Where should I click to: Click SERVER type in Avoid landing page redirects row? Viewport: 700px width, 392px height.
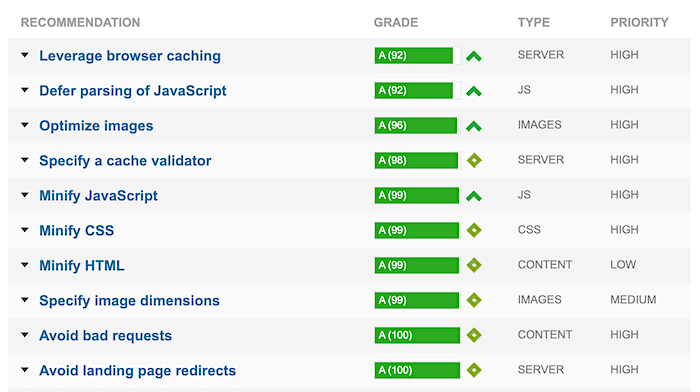pyautogui.click(x=541, y=370)
